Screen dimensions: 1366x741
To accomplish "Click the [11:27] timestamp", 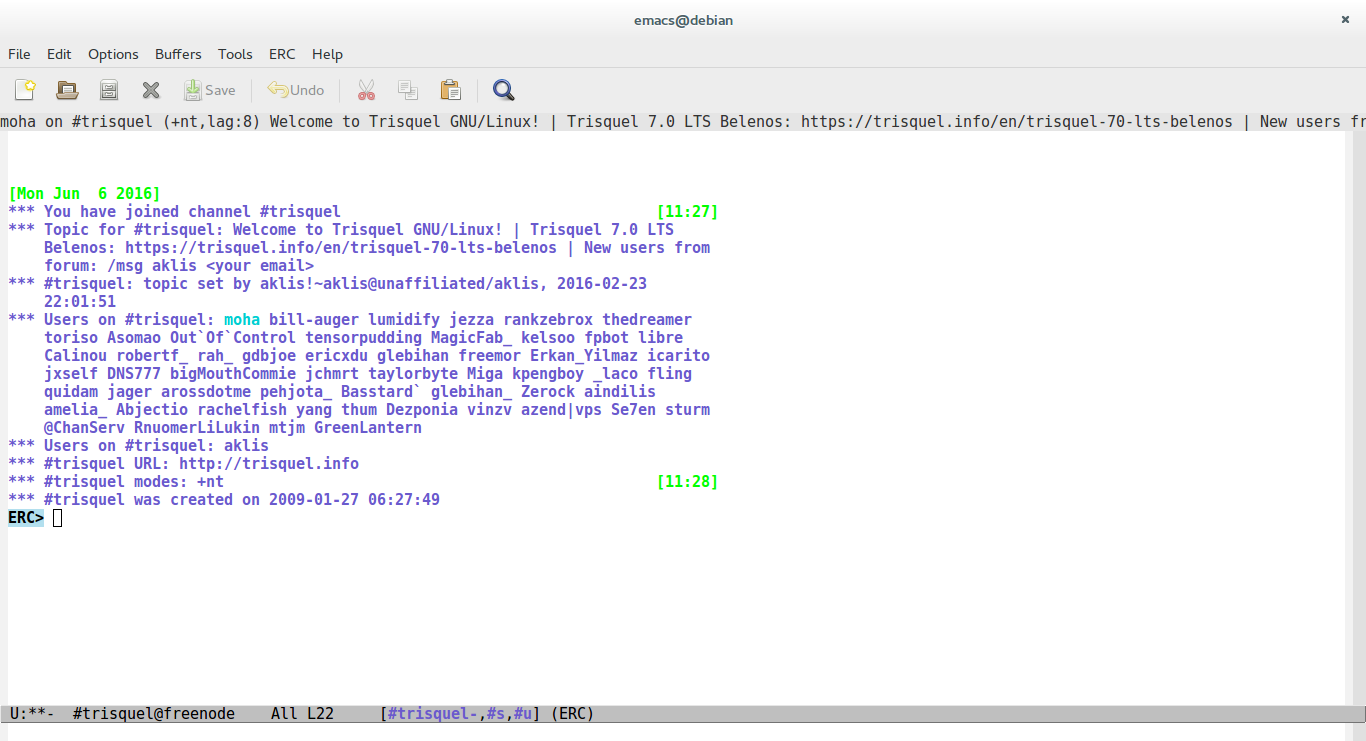I will (x=687, y=212).
